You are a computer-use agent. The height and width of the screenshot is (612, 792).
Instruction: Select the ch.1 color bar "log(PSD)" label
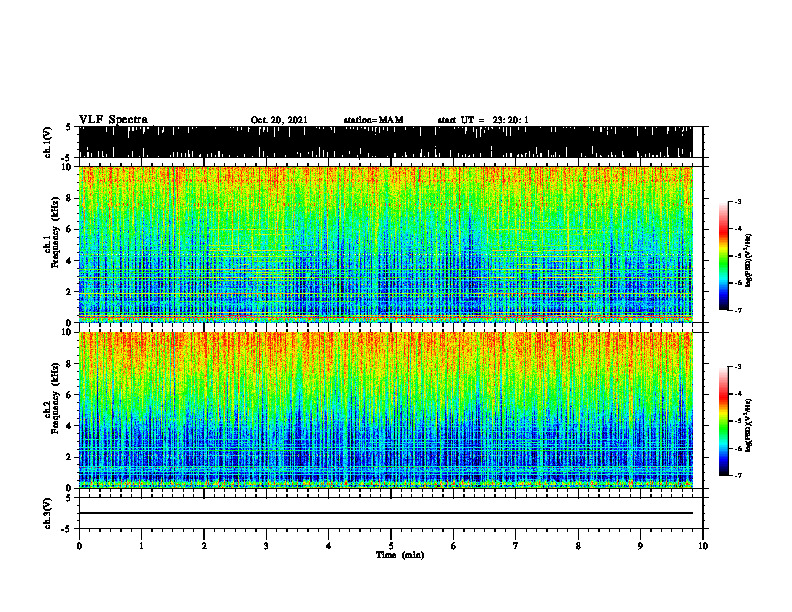pyautogui.click(x=749, y=261)
